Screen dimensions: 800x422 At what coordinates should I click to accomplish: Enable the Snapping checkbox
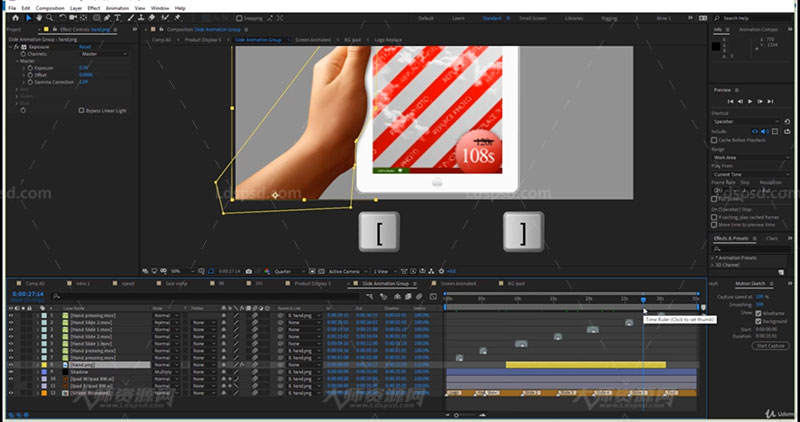(x=239, y=18)
